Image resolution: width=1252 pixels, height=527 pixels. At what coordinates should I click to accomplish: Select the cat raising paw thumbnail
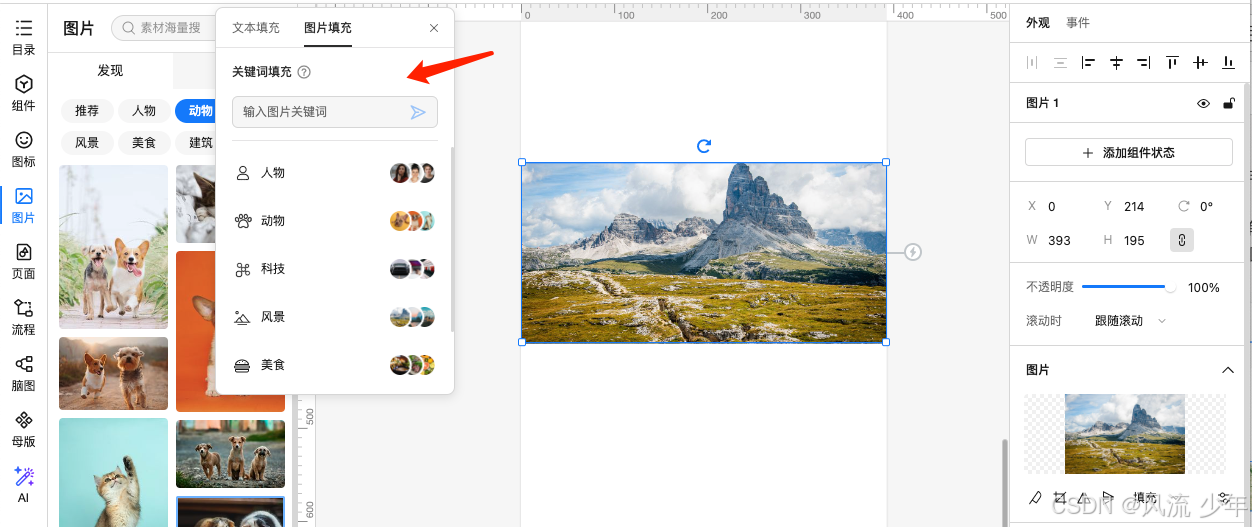(x=114, y=472)
